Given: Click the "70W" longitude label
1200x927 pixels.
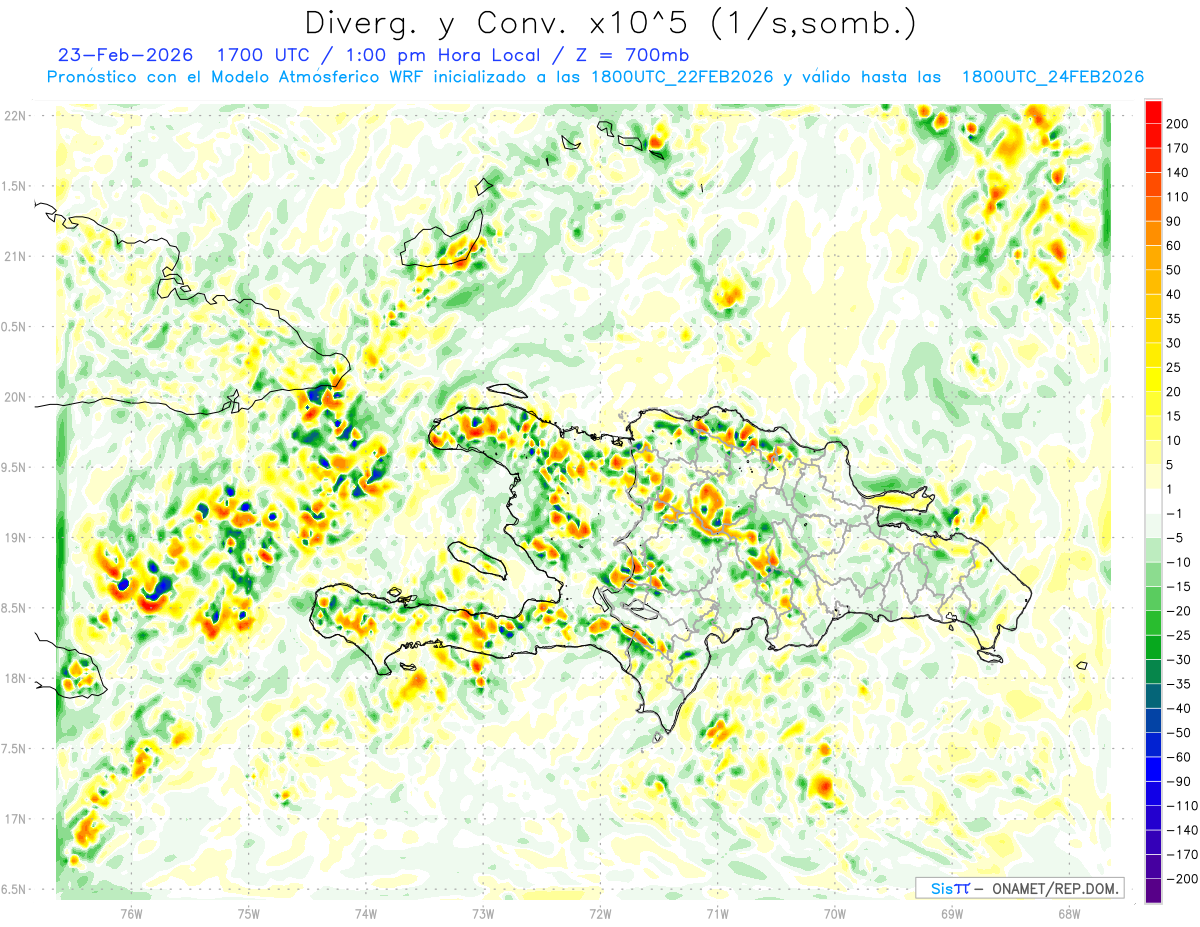Looking at the screenshot, I should (x=834, y=913).
